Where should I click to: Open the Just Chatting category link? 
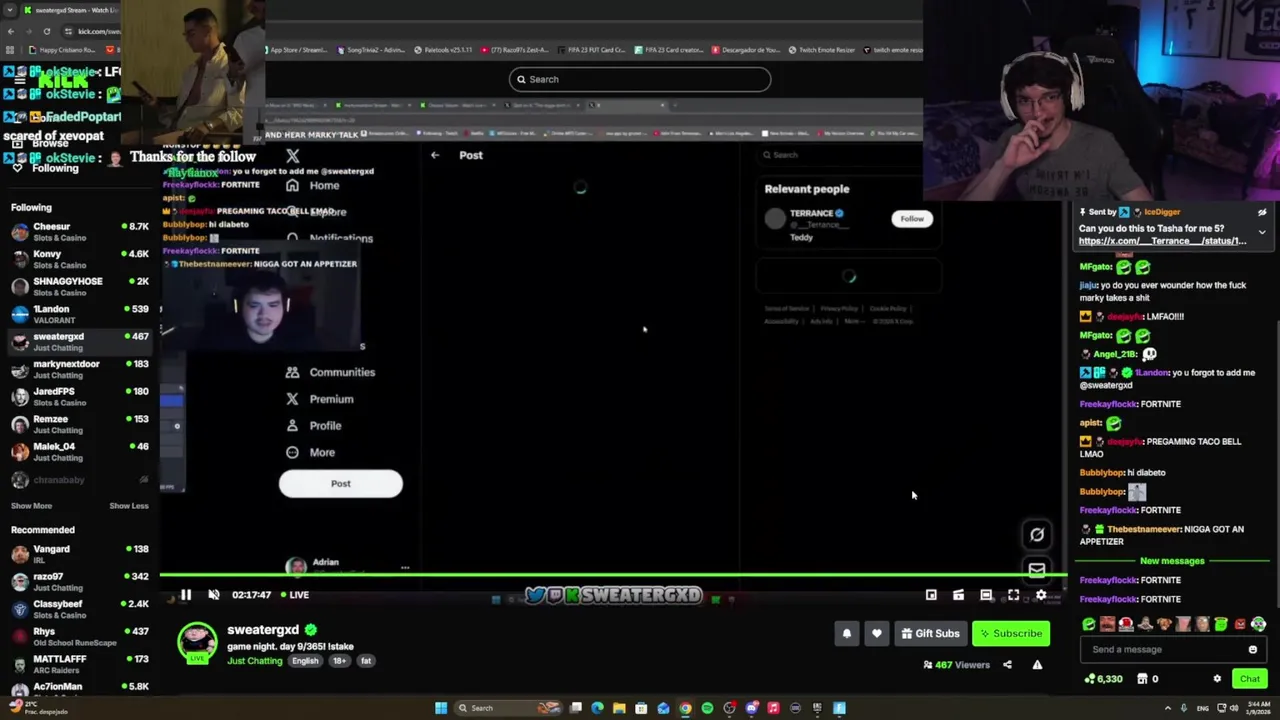tap(255, 661)
